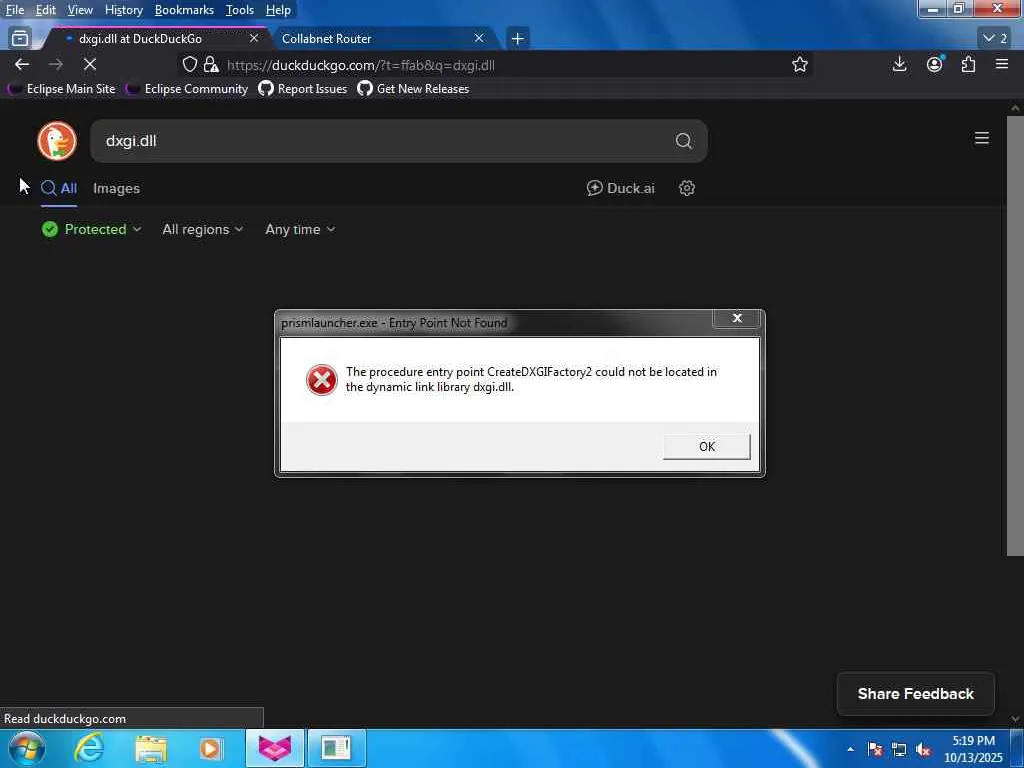The image size is (1024, 768).
Task: Open the Edit menu
Action: tap(45, 10)
